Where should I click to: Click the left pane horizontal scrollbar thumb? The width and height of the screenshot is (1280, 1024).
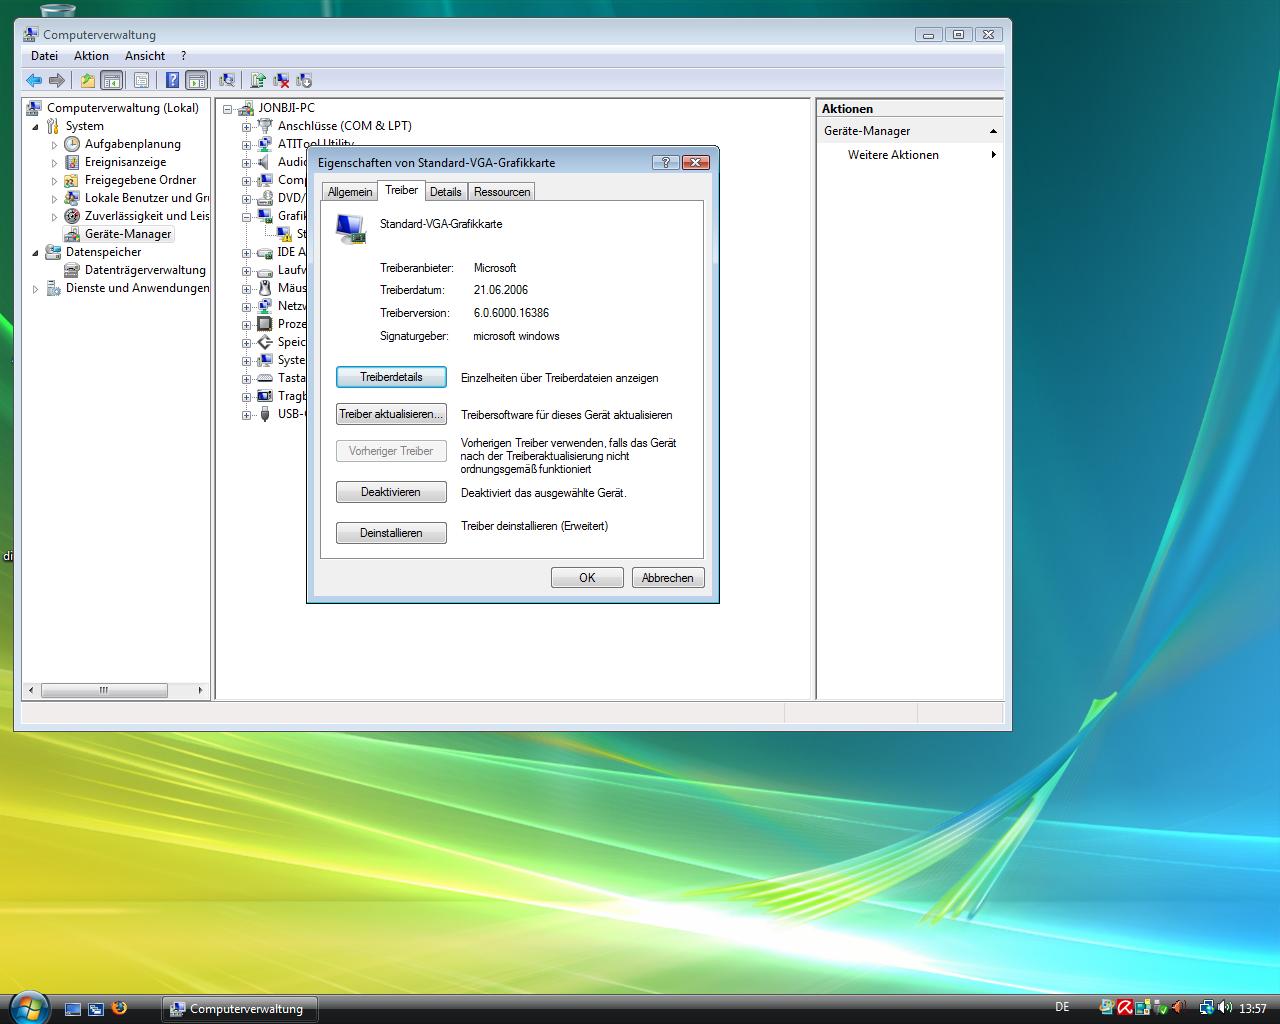[104, 690]
